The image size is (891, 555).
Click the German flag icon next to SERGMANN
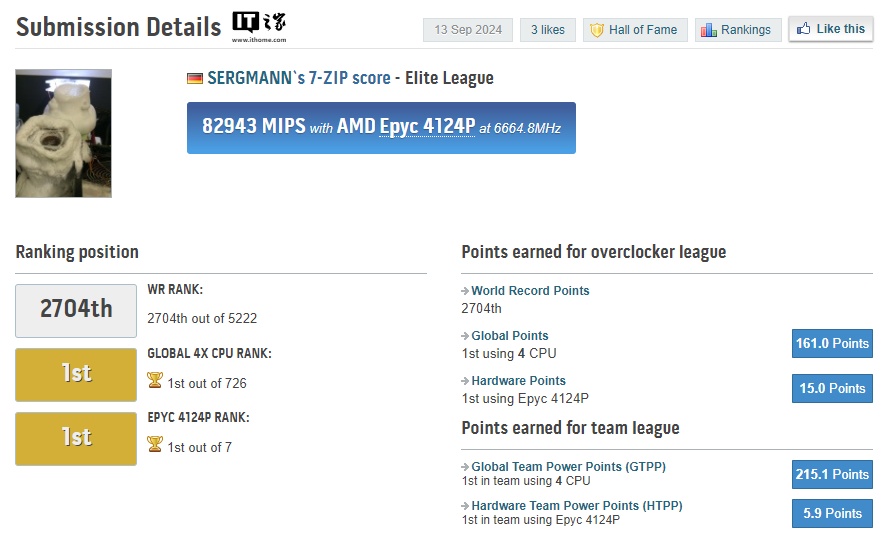(194, 78)
